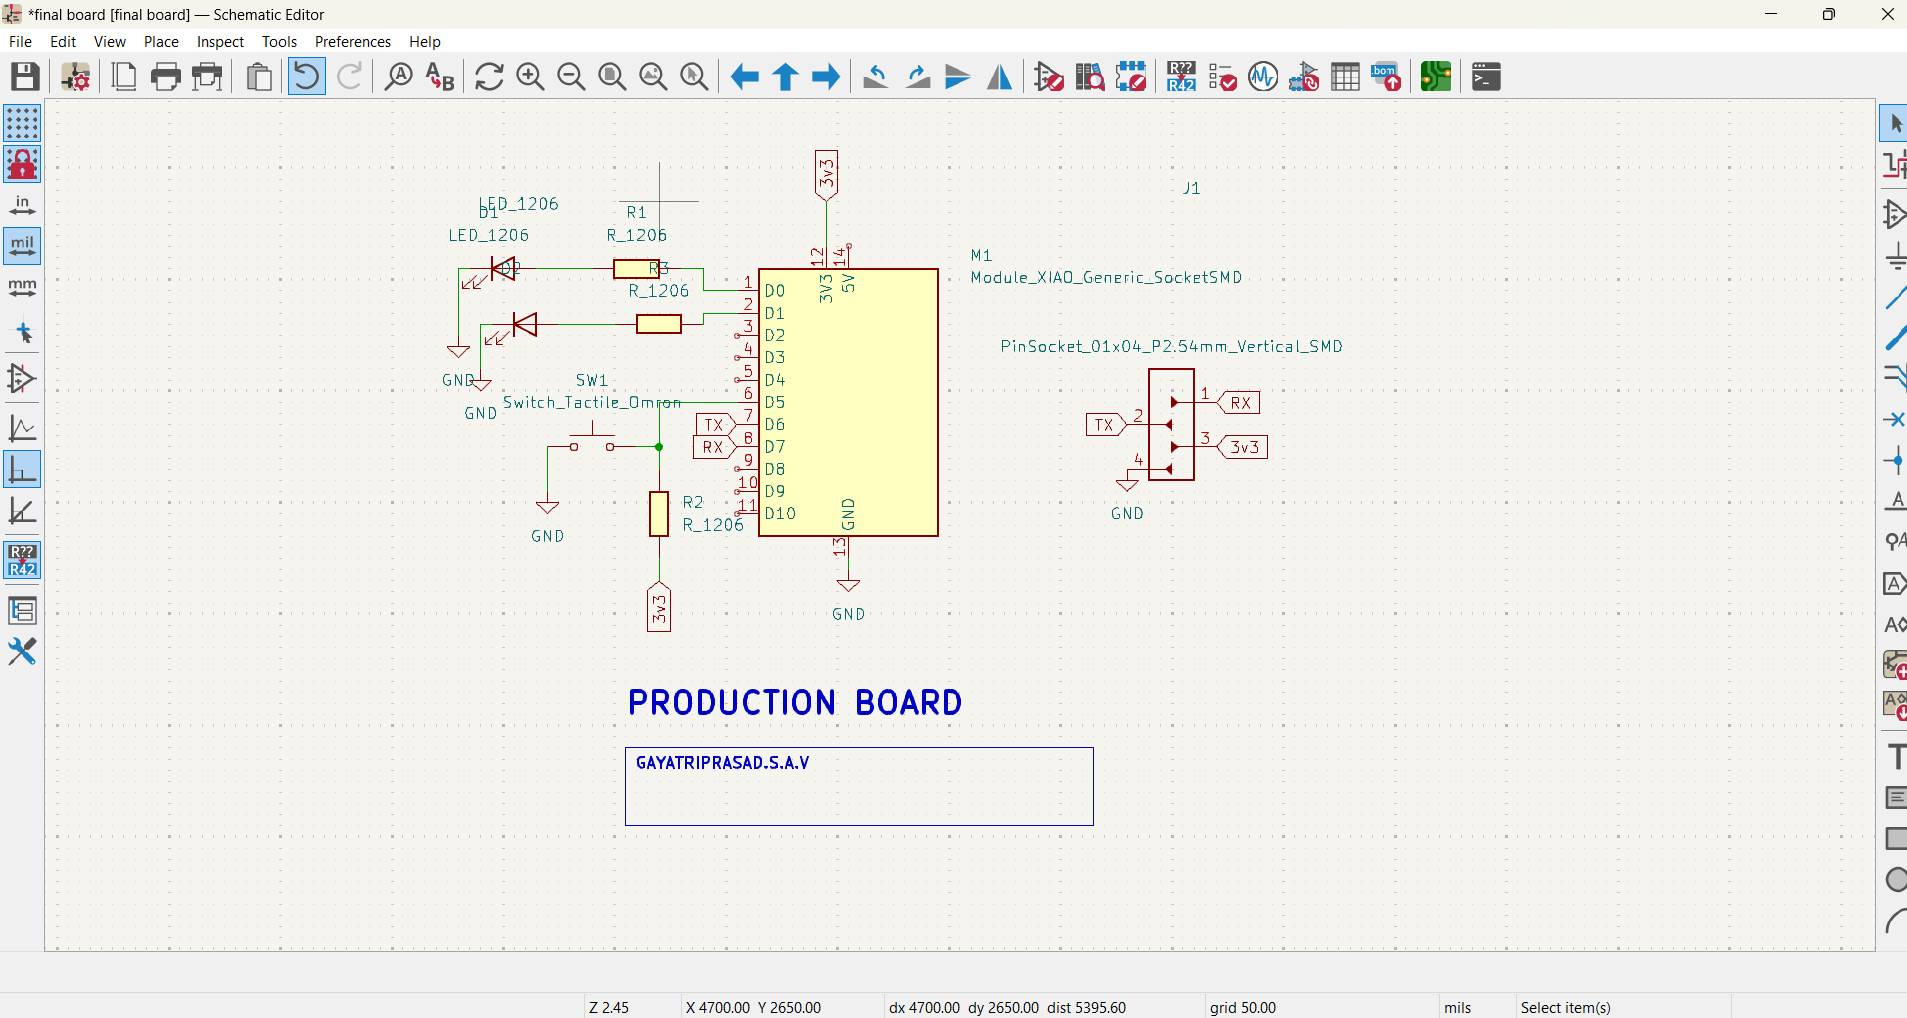Screen dimensions: 1907x1018
Task: Click the Refresh view icon
Action: 489,77
